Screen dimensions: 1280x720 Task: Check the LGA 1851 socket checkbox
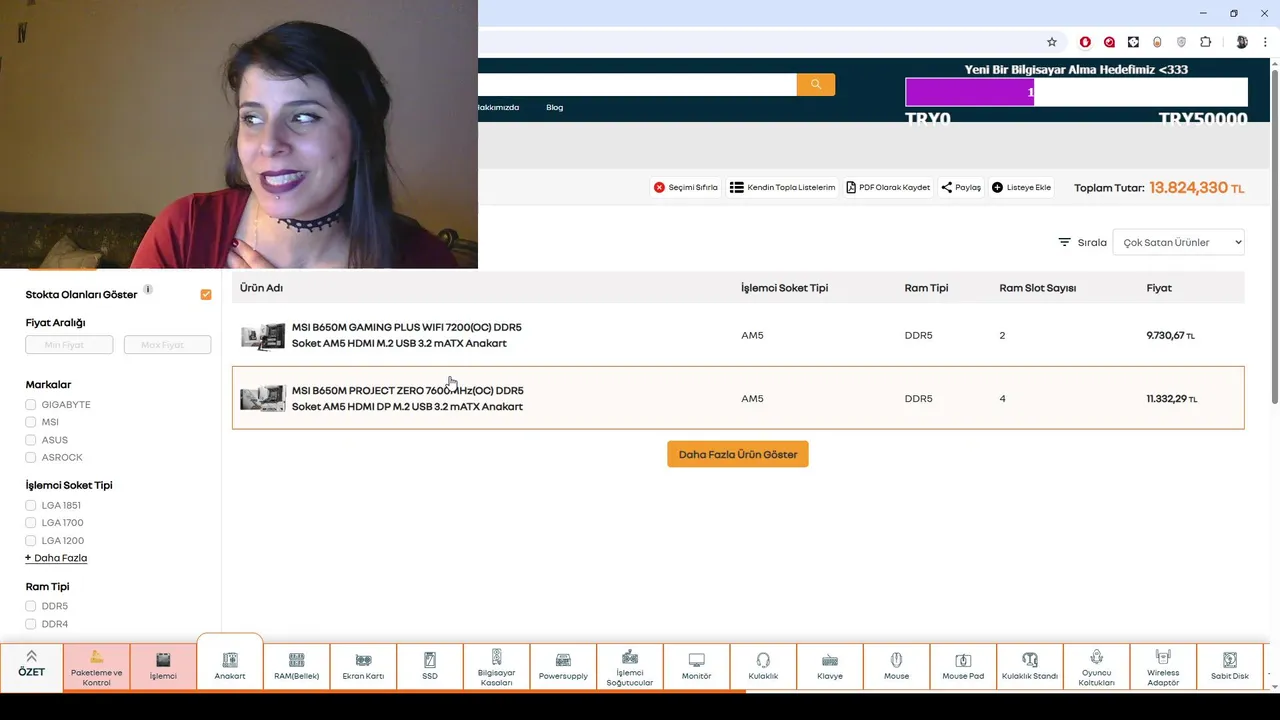(31, 505)
